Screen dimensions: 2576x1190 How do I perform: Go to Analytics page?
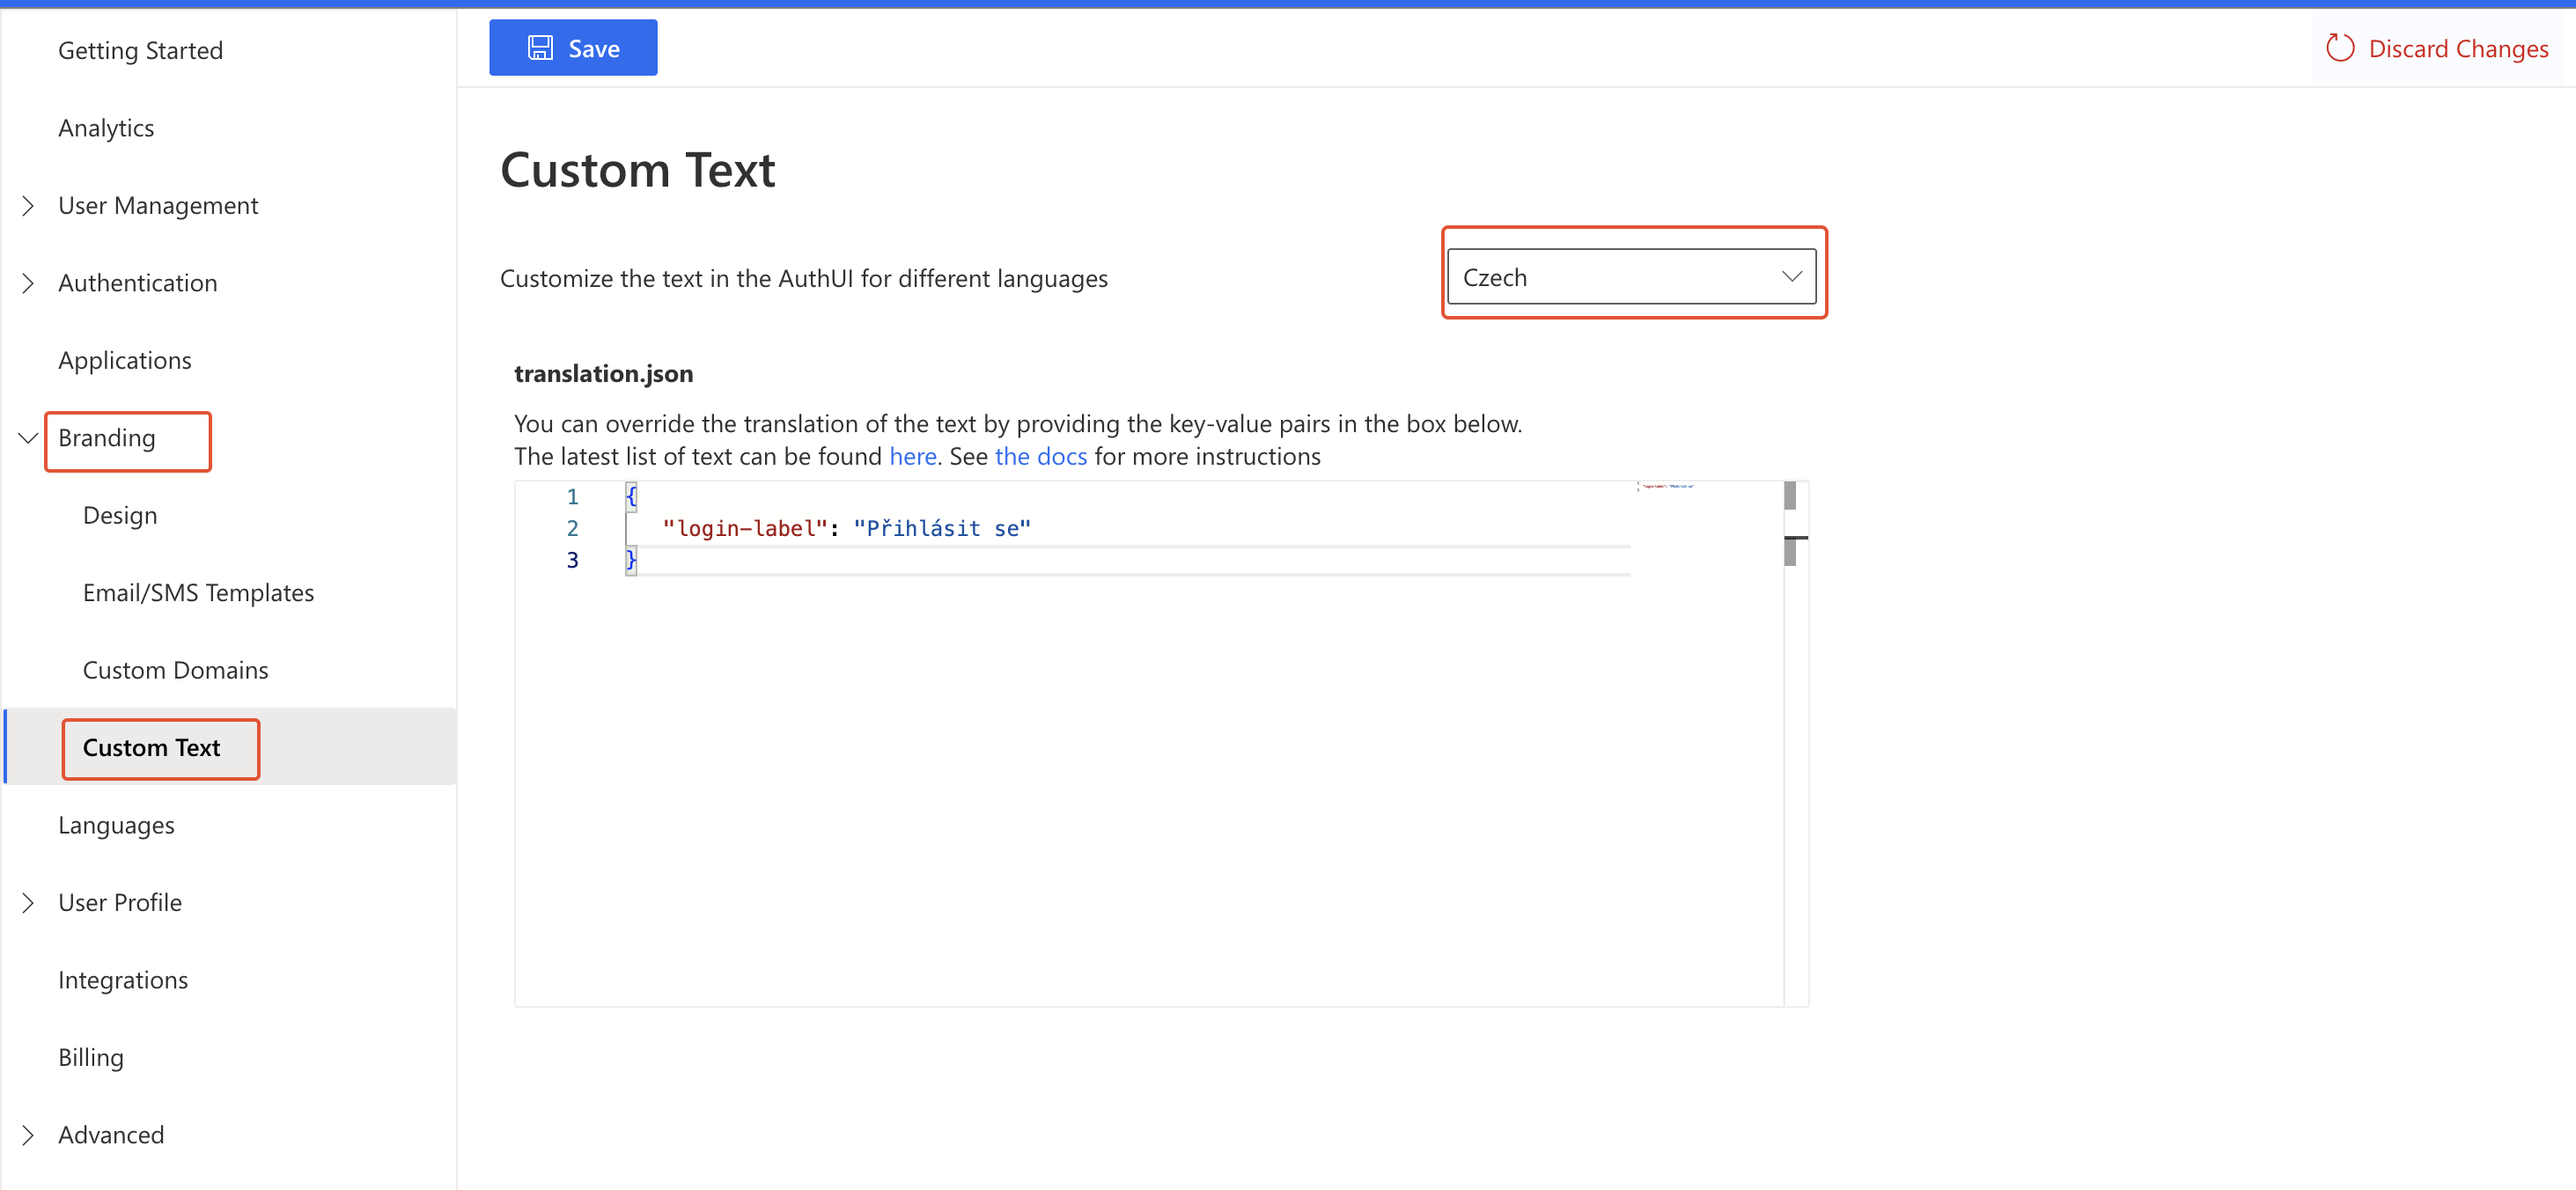[106, 128]
